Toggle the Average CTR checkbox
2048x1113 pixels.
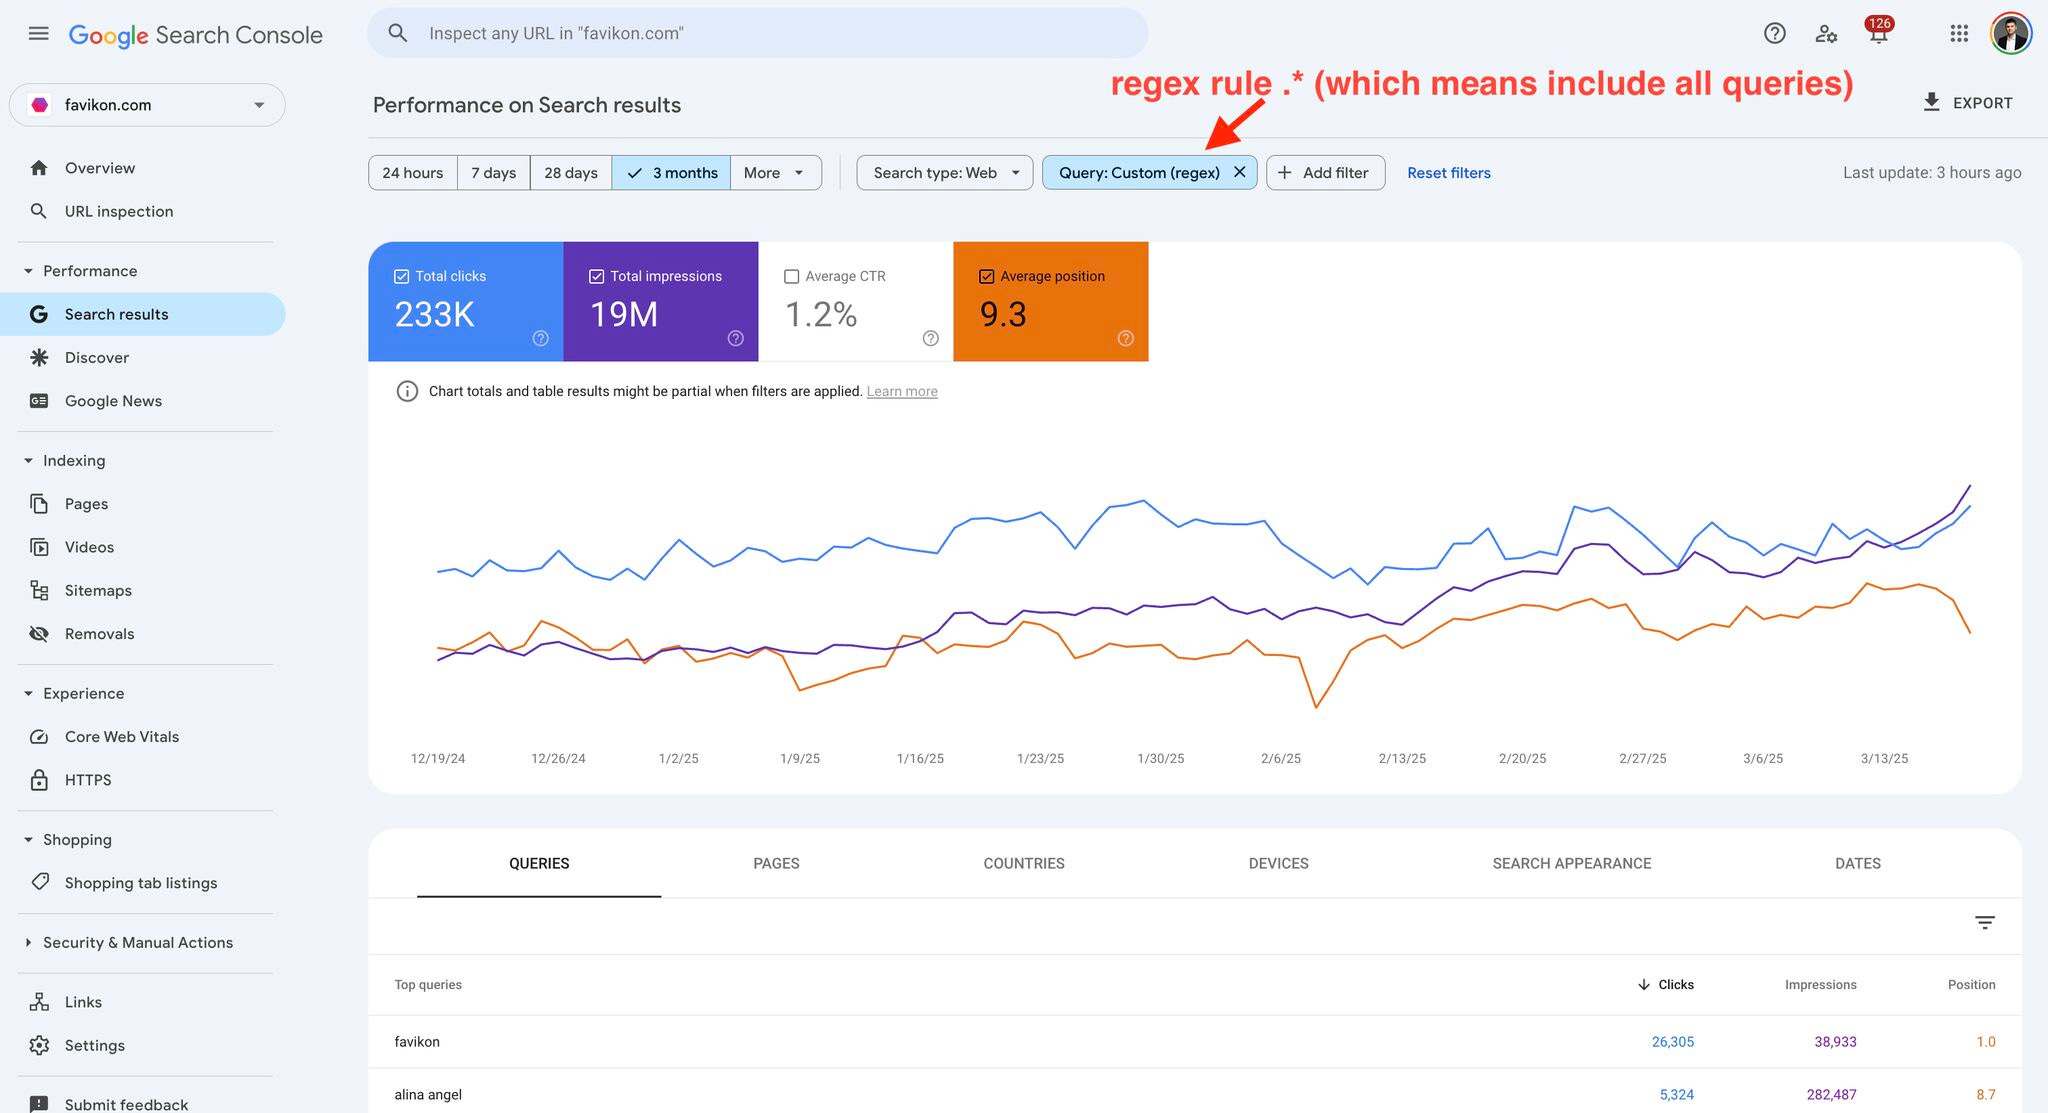click(x=791, y=277)
